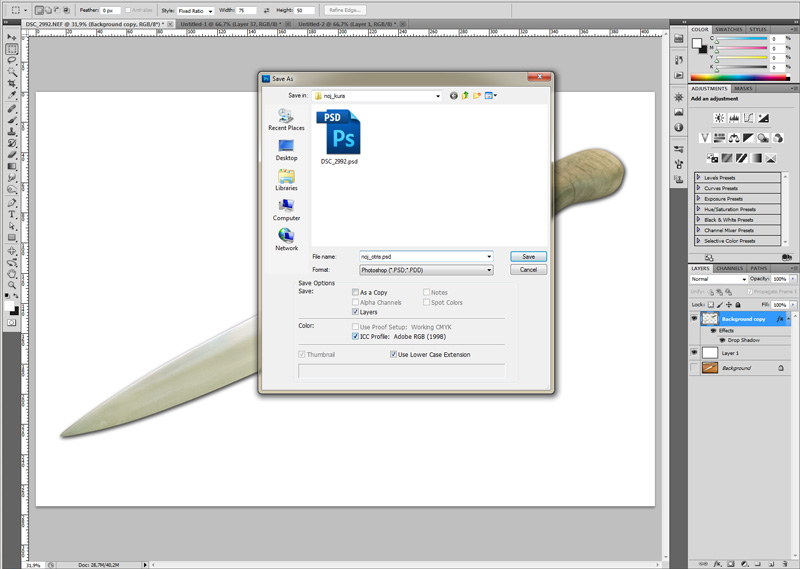Switch to the Swatches tab

click(729, 29)
